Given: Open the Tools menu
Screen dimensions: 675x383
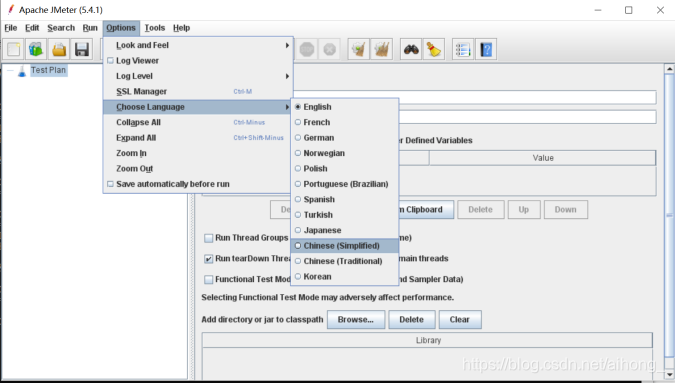Looking at the screenshot, I should (x=155, y=28).
